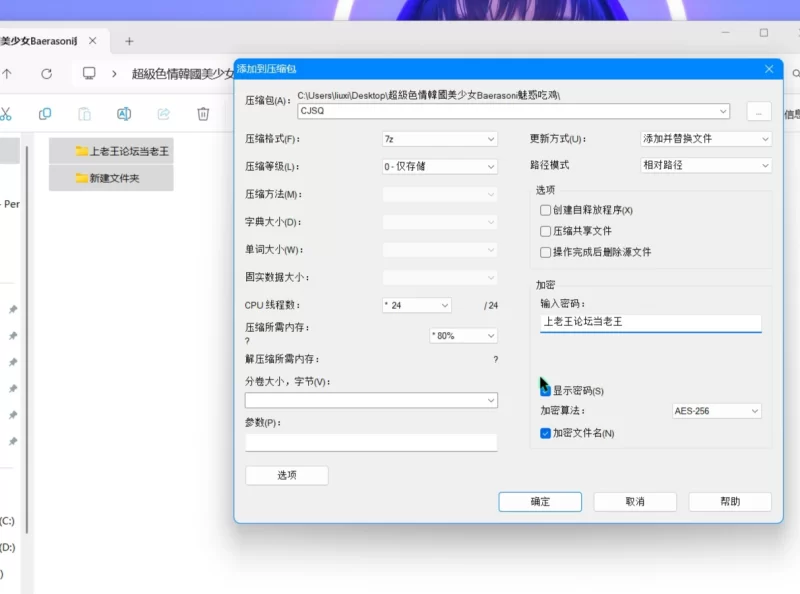Viewport: 800px width, 594px height.
Task: Toggle 显示密码 checkbox
Action: click(545, 391)
